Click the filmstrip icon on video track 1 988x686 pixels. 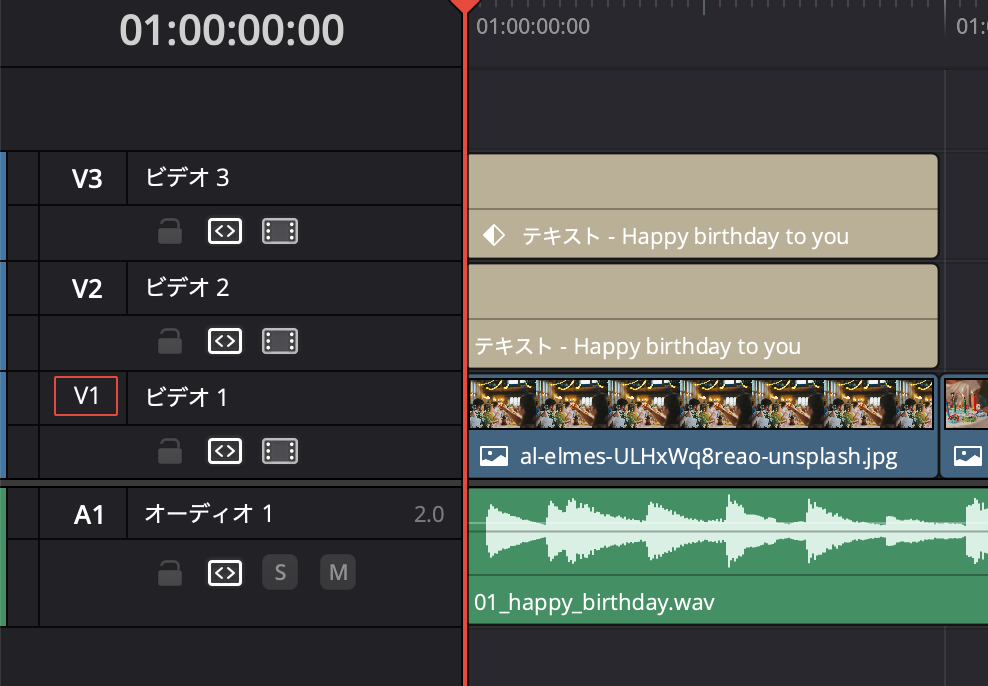tap(280, 451)
